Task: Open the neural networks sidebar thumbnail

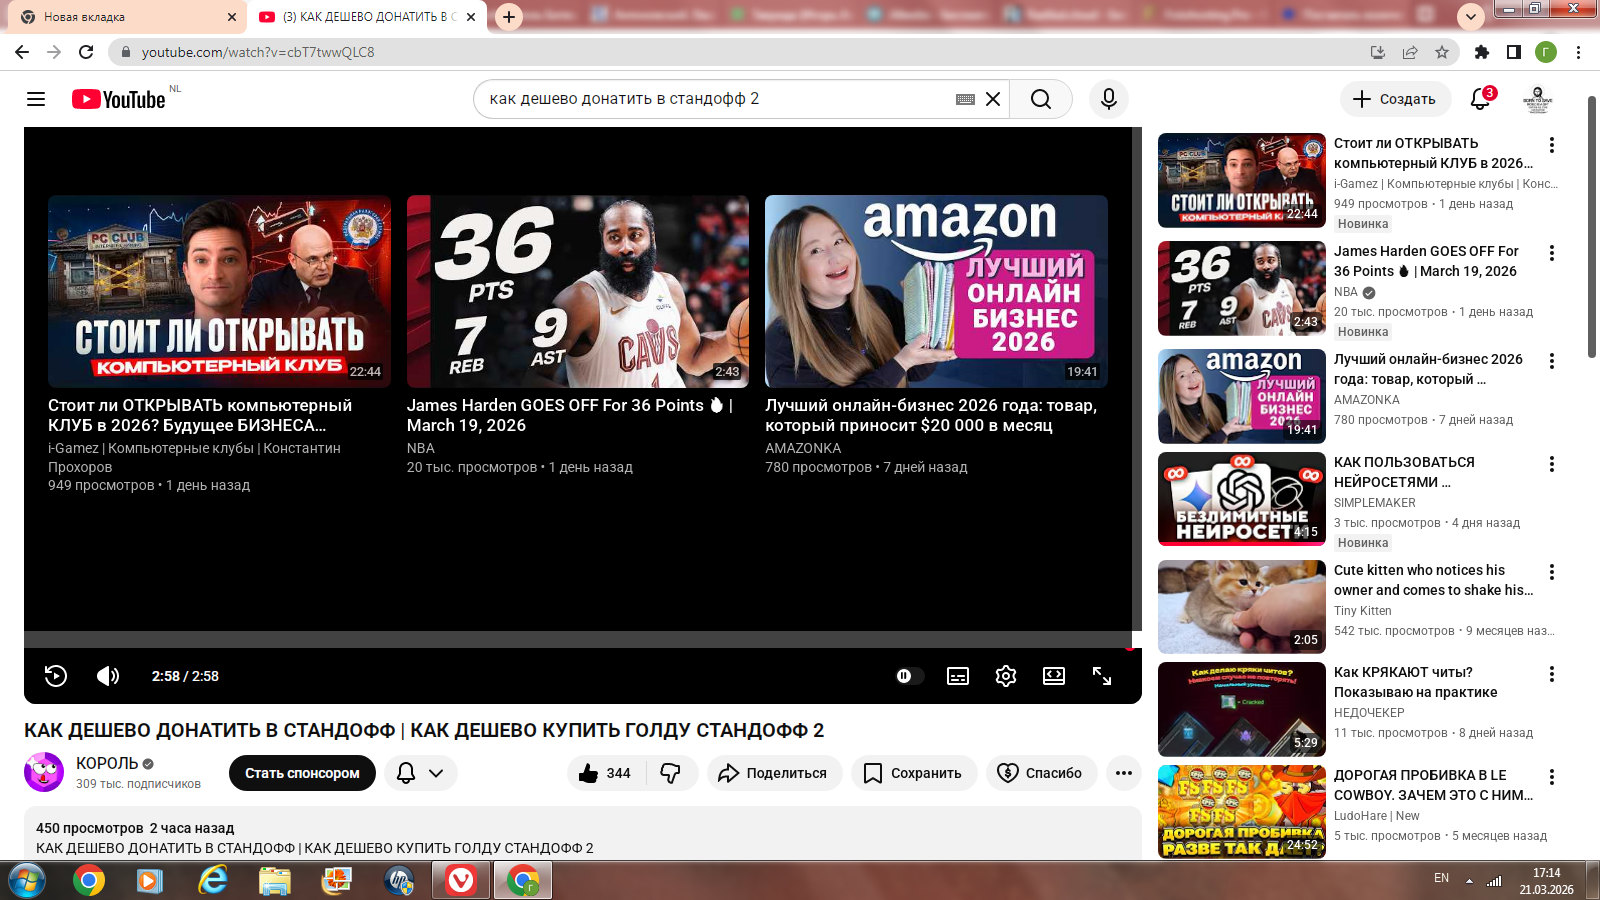Action: click(x=1242, y=499)
